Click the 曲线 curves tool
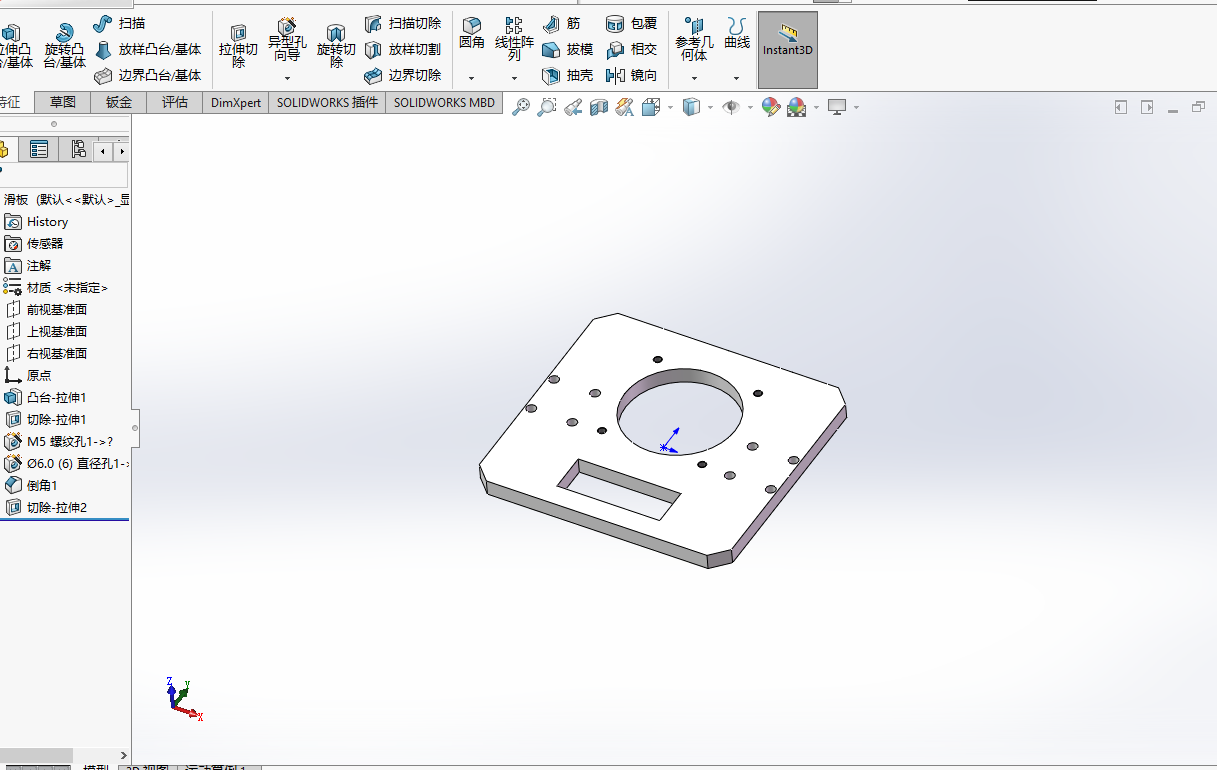This screenshot has height=770, width=1217. tap(737, 33)
